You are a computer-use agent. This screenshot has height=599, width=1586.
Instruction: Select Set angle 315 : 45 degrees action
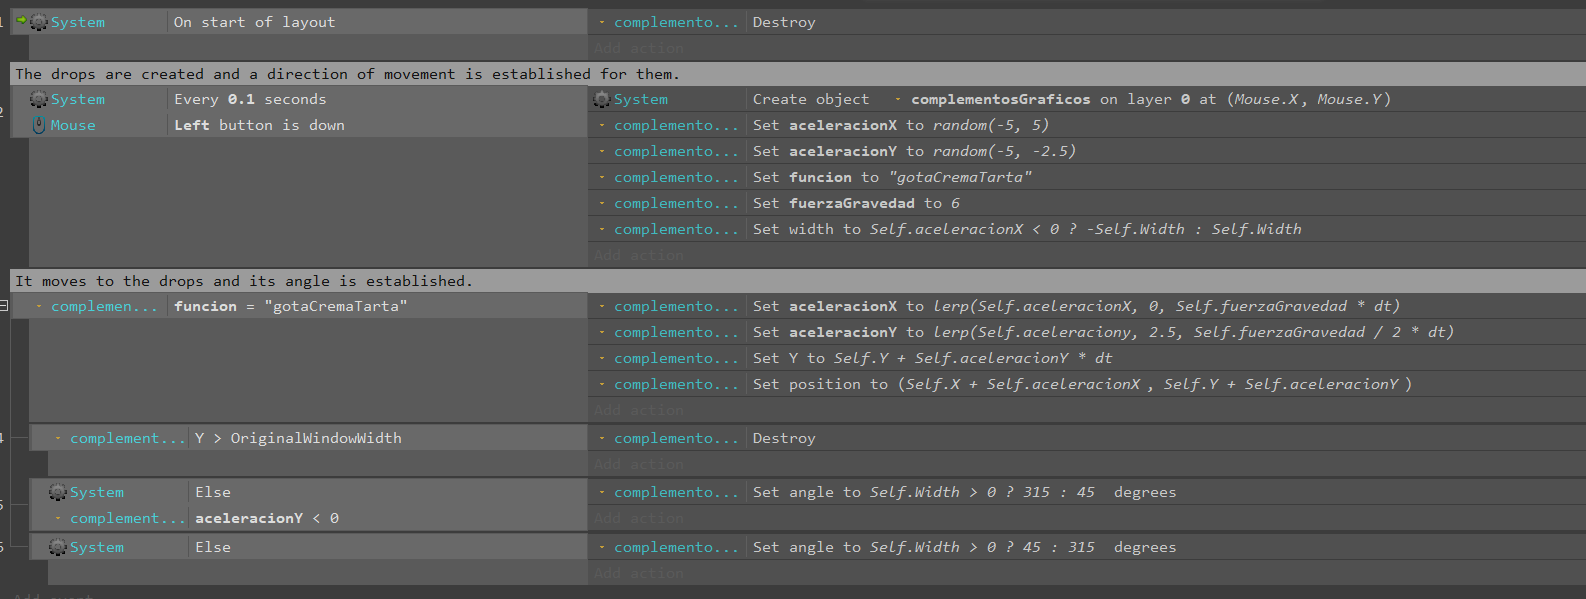[1088, 492]
